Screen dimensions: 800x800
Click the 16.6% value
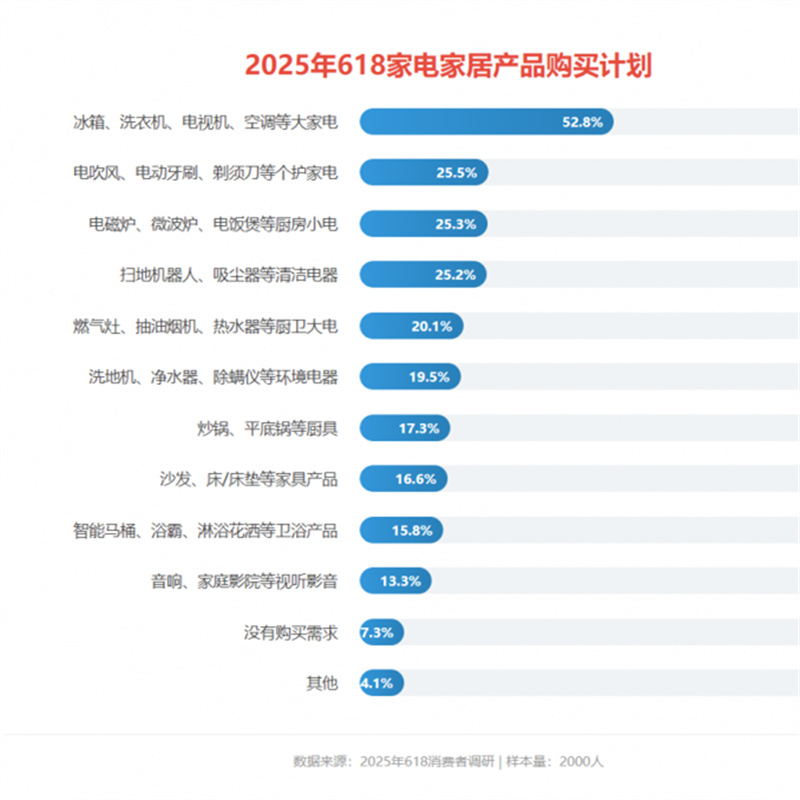(416, 479)
